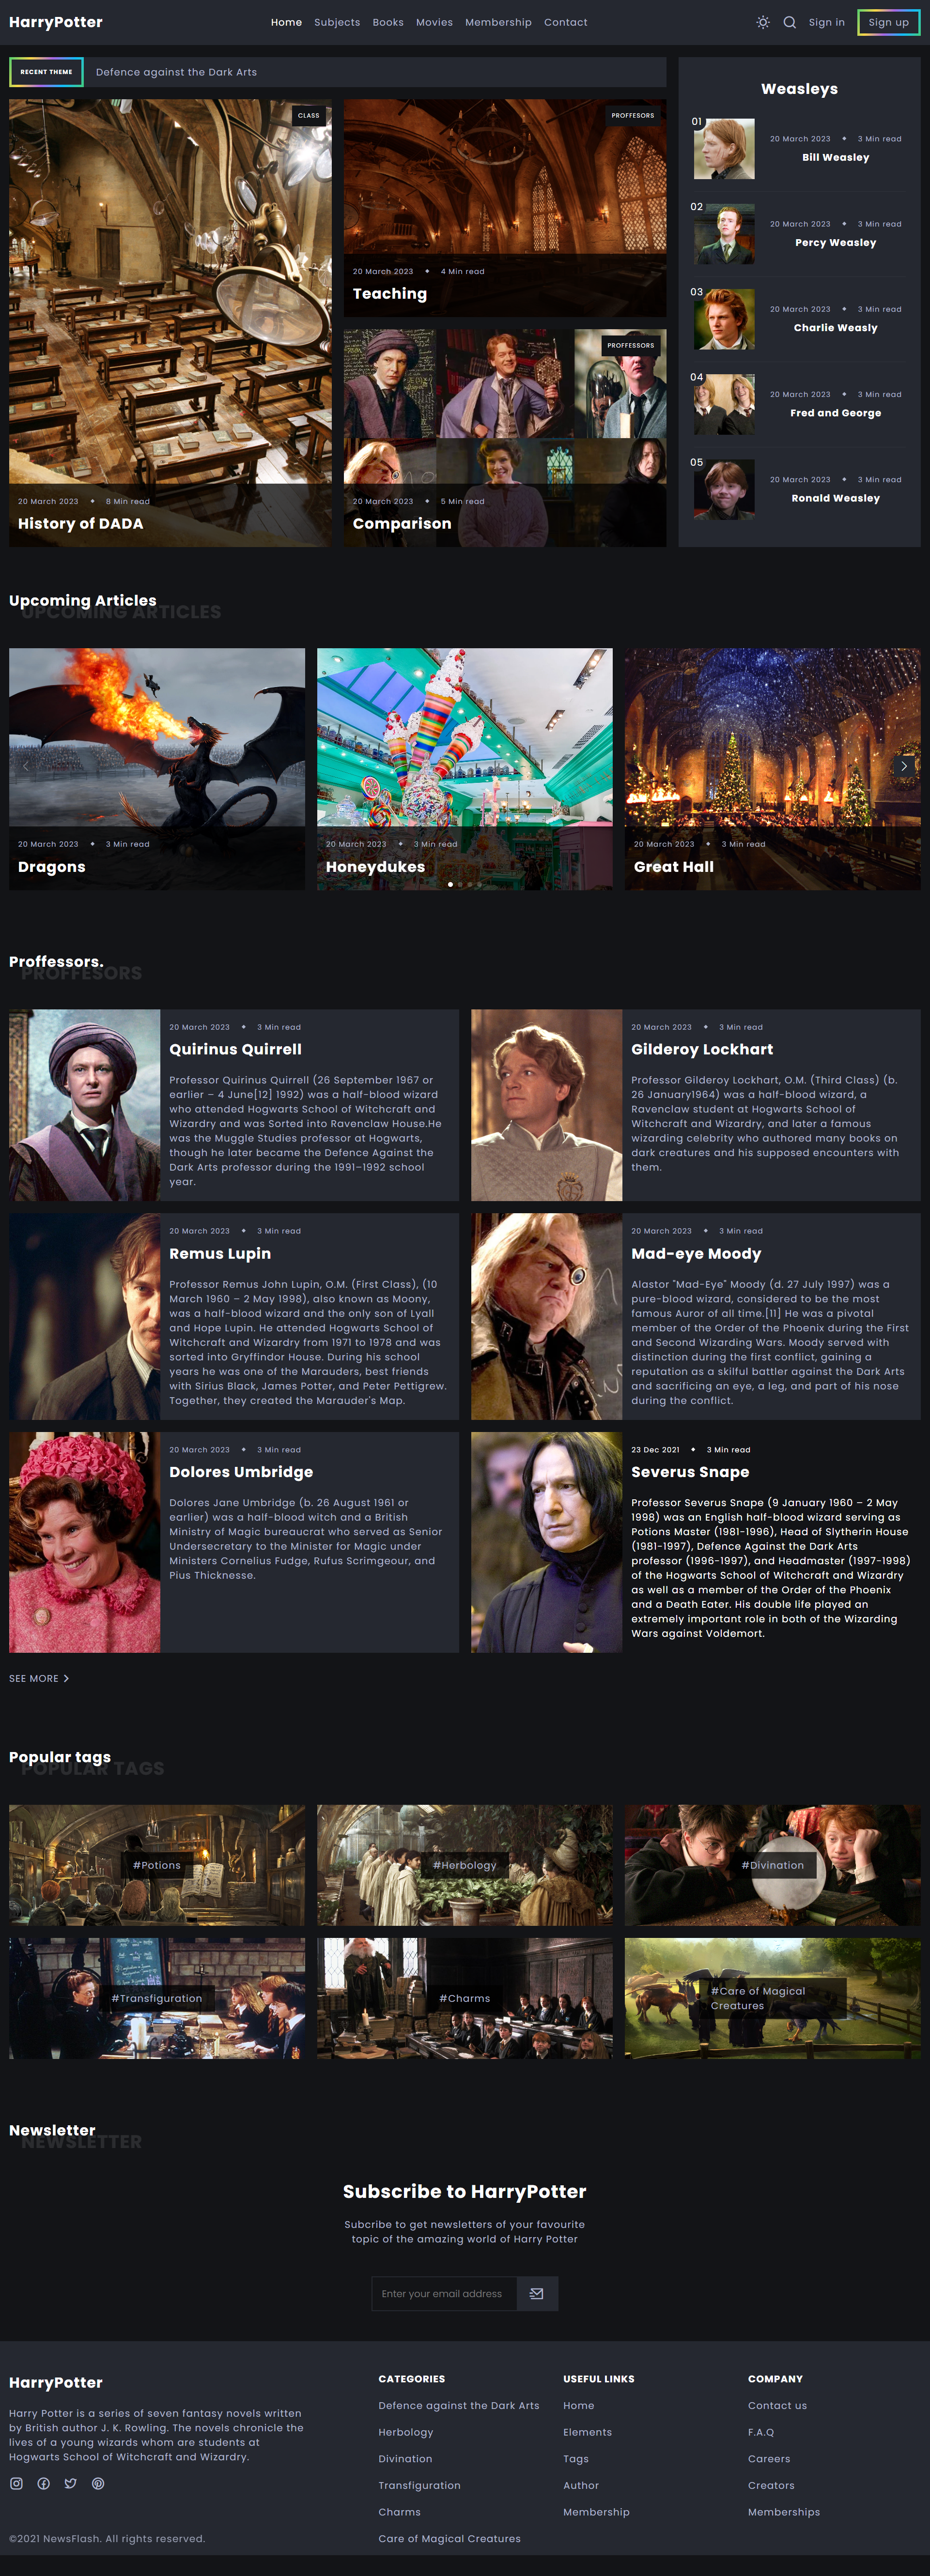Image resolution: width=930 pixels, height=2576 pixels.
Task: Submit email with the envelope icon button
Action: tap(537, 2293)
